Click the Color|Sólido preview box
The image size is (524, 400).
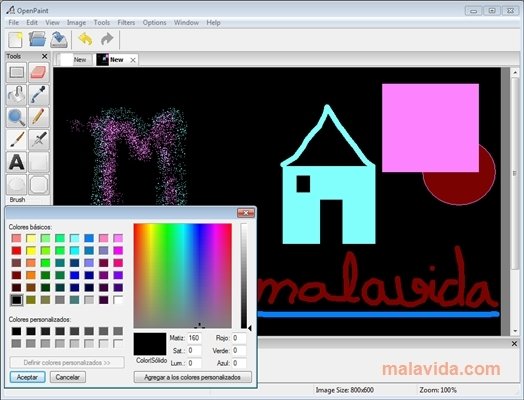(150, 344)
